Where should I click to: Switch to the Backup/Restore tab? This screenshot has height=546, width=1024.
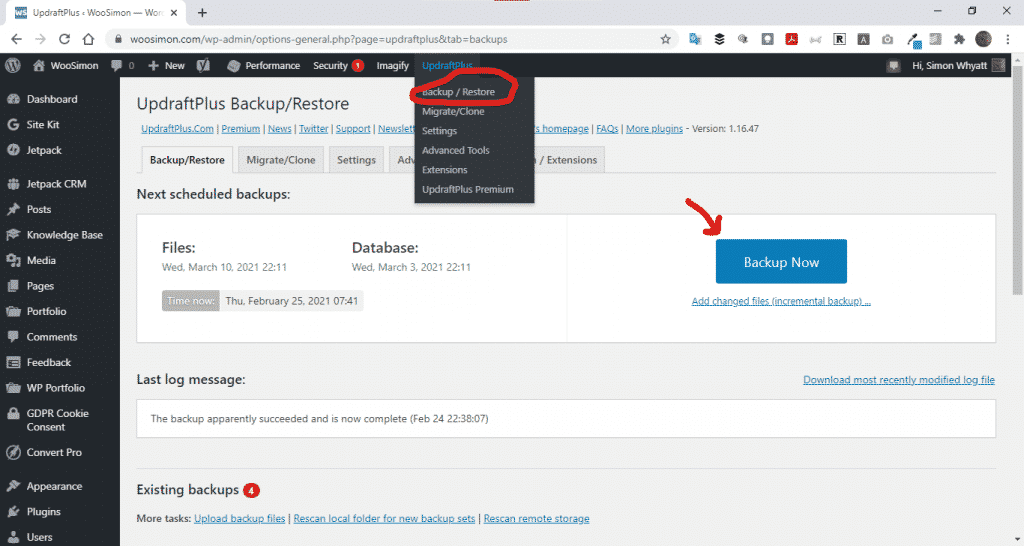187,160
